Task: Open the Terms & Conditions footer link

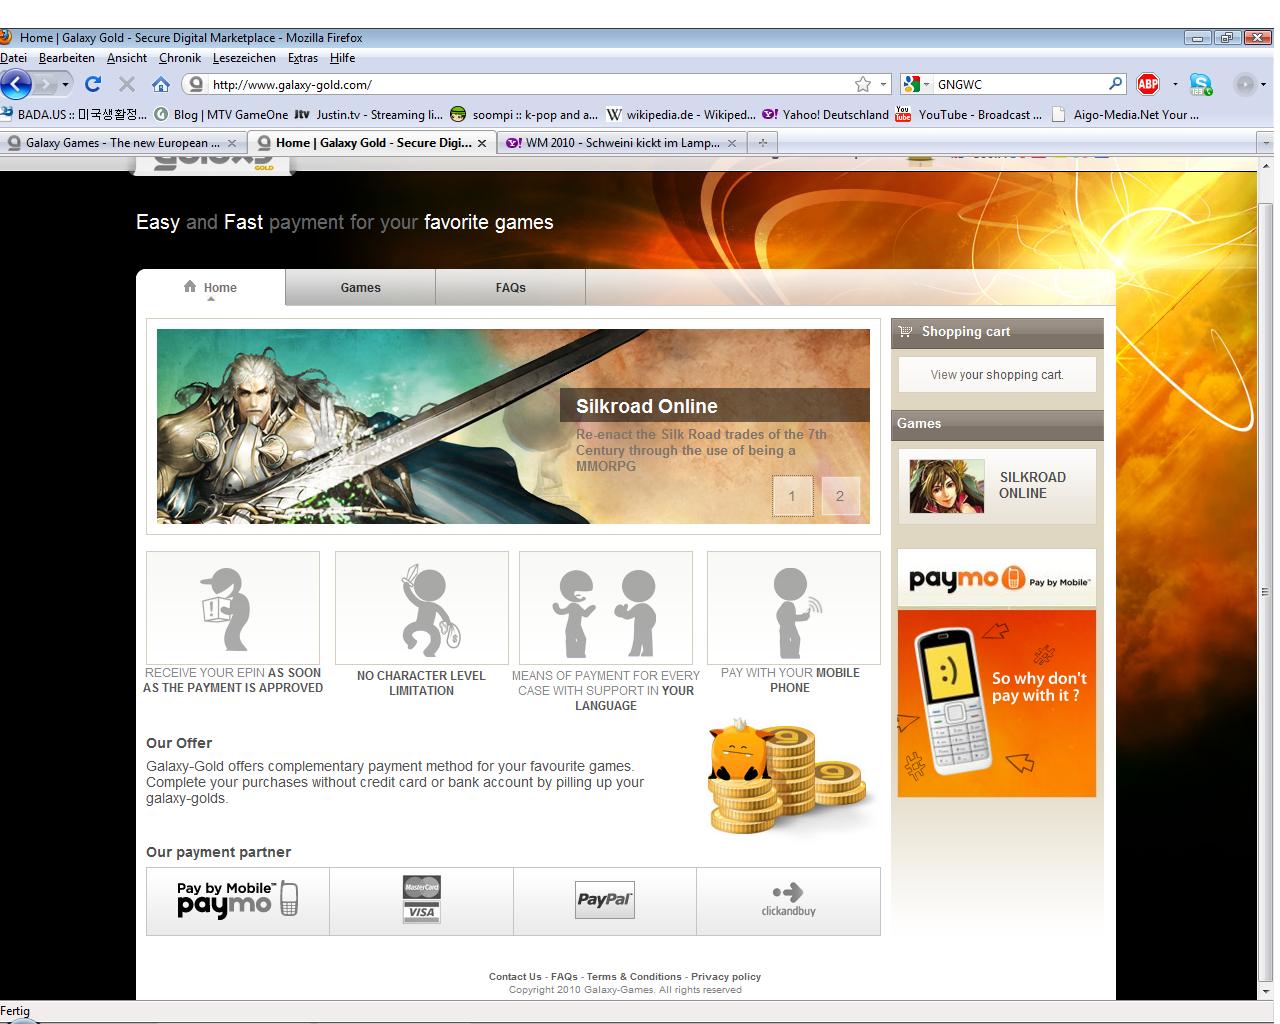Action: point(634,977)
